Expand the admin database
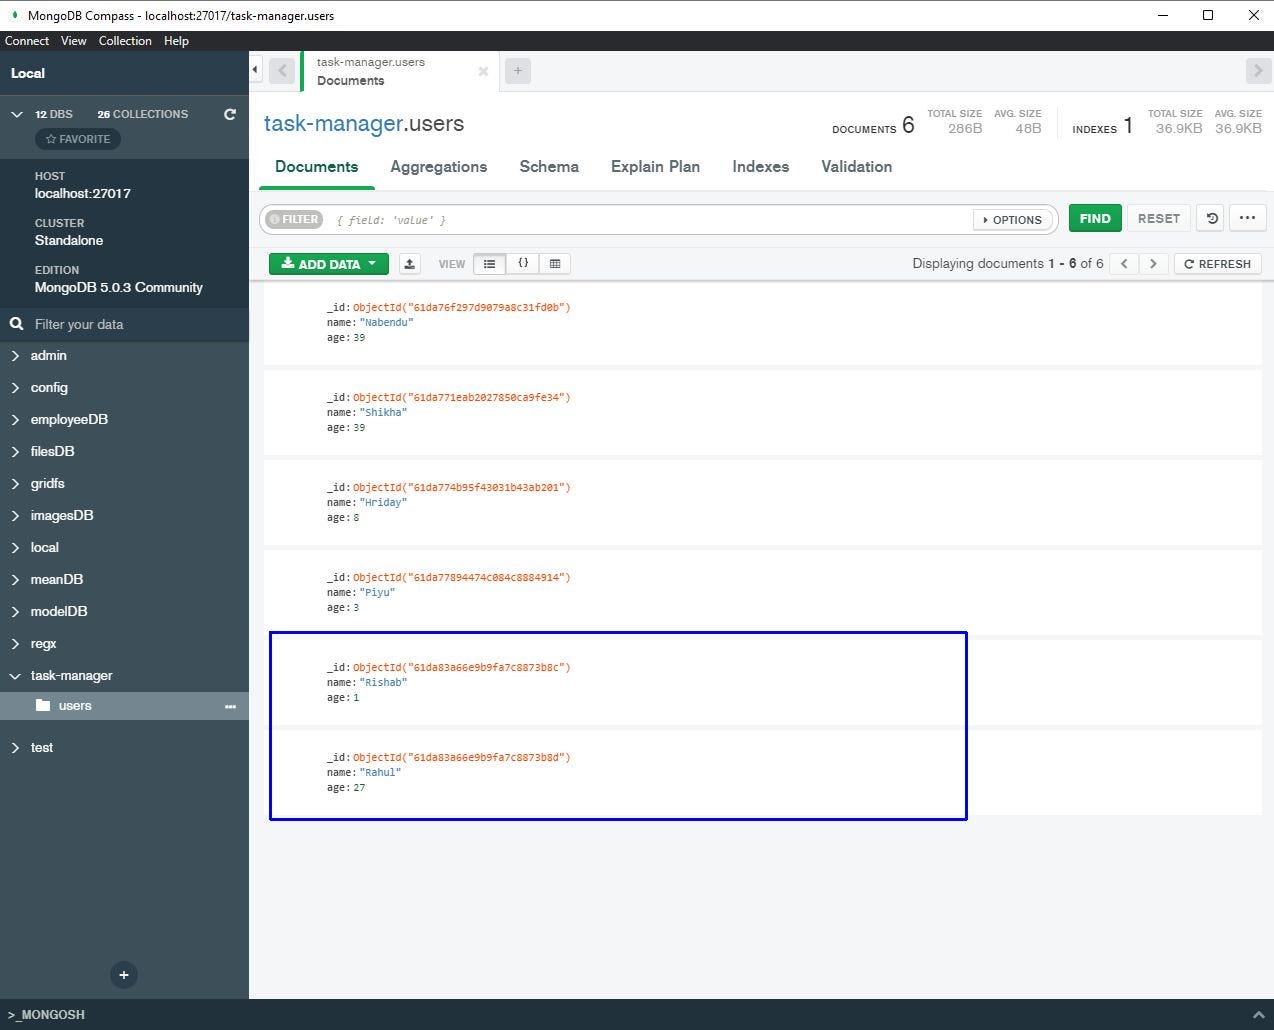Screen dimensions: 1274x1030 [x=15, y=356]
